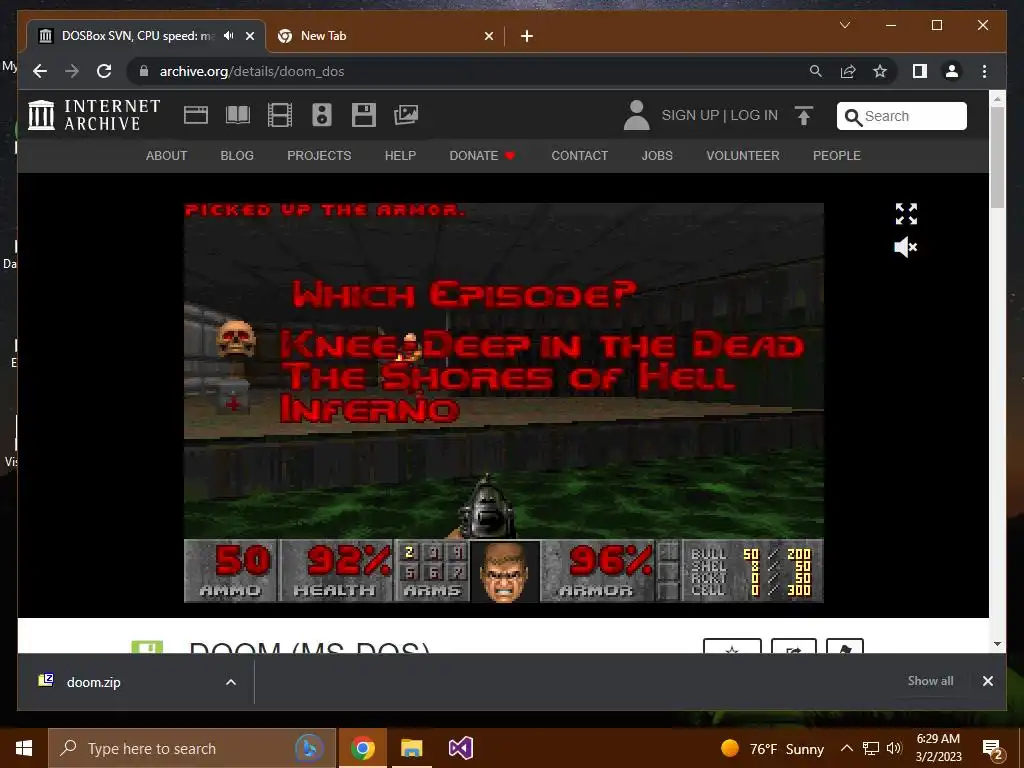Click the SIGN UP link
Viewport: 1024px width, 768px height.
tap(690, 116)
